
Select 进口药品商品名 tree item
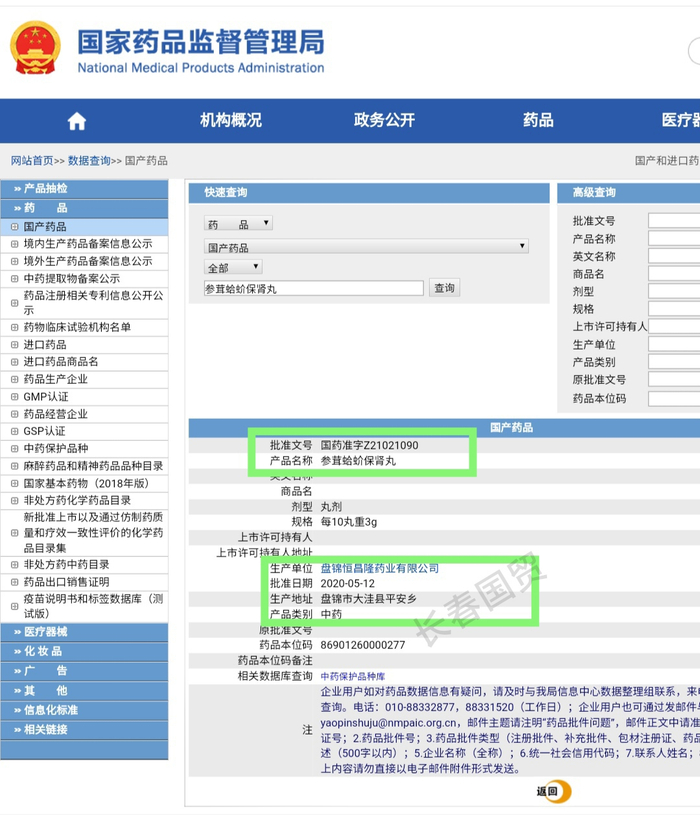[x=61, y=362]
